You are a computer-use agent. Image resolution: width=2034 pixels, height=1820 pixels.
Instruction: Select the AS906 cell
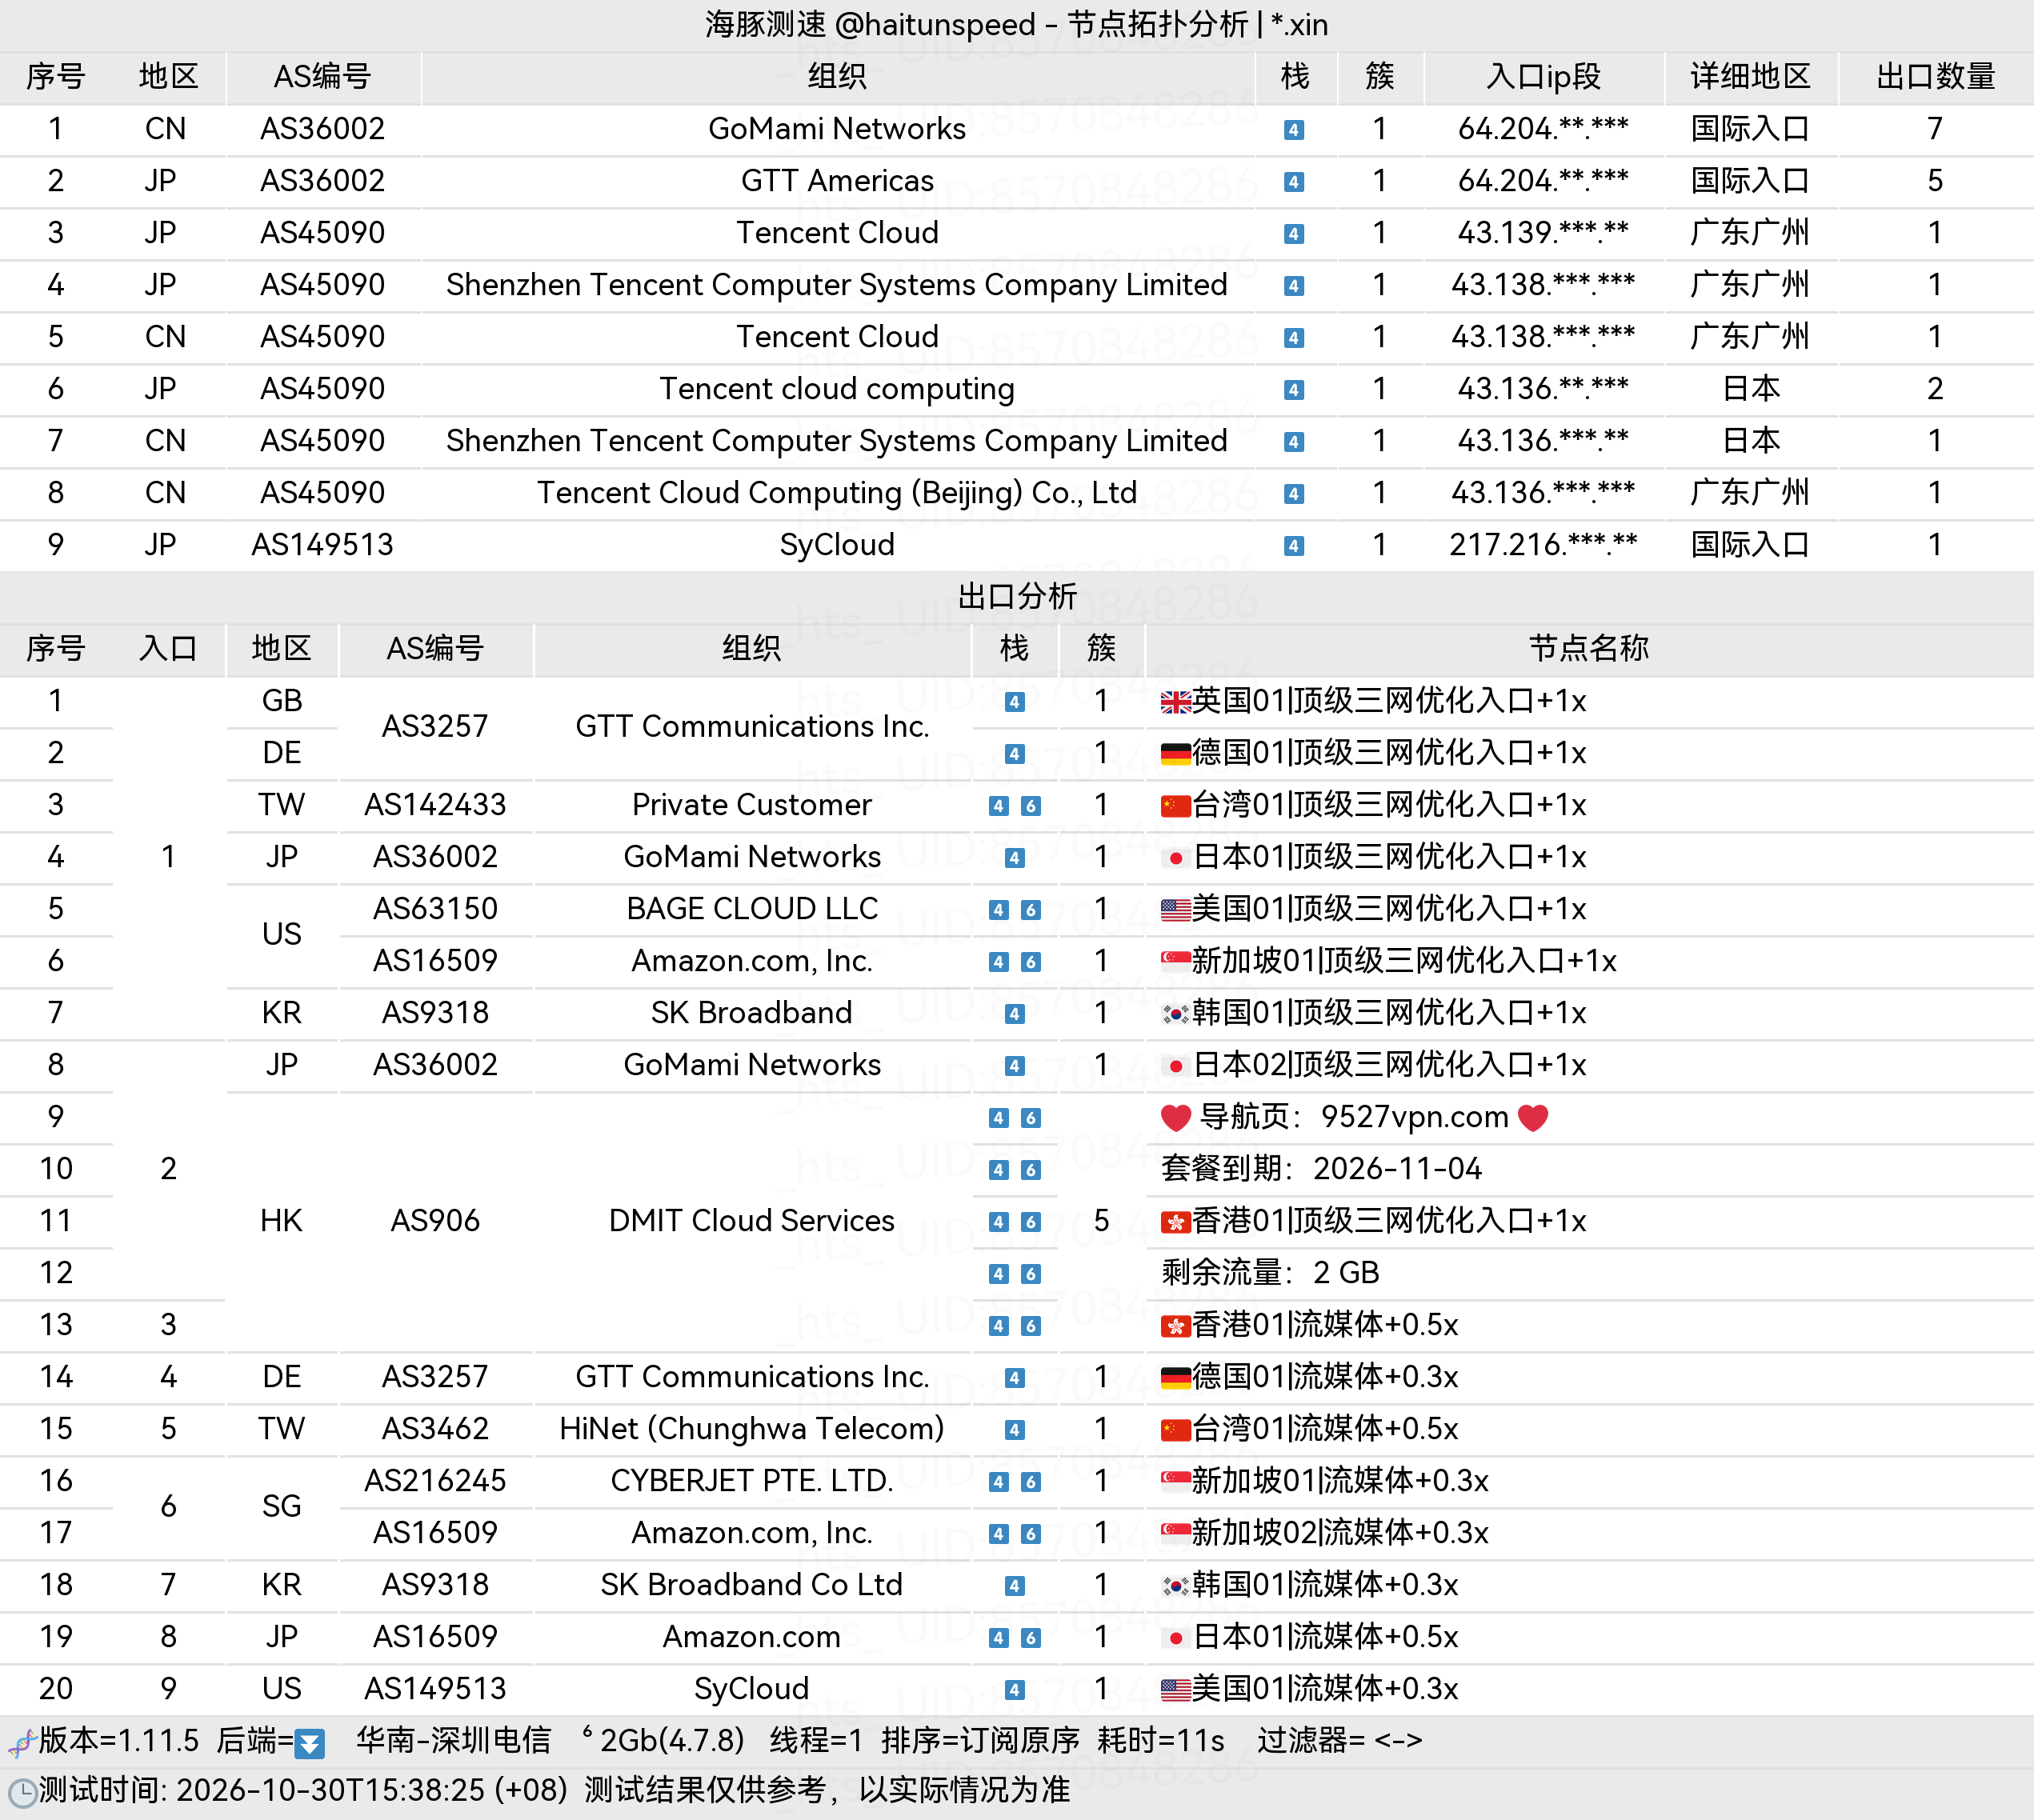coord(435,1221)
